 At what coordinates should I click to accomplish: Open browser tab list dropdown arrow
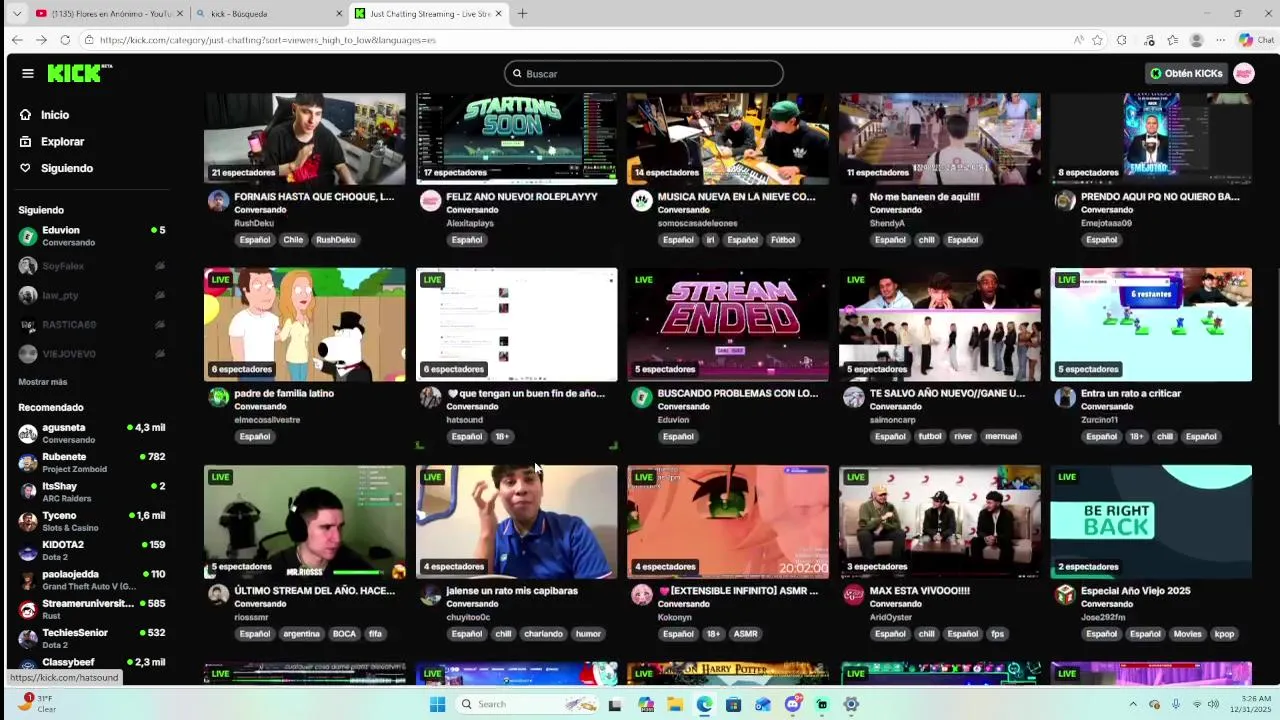(x=16, y=14)
